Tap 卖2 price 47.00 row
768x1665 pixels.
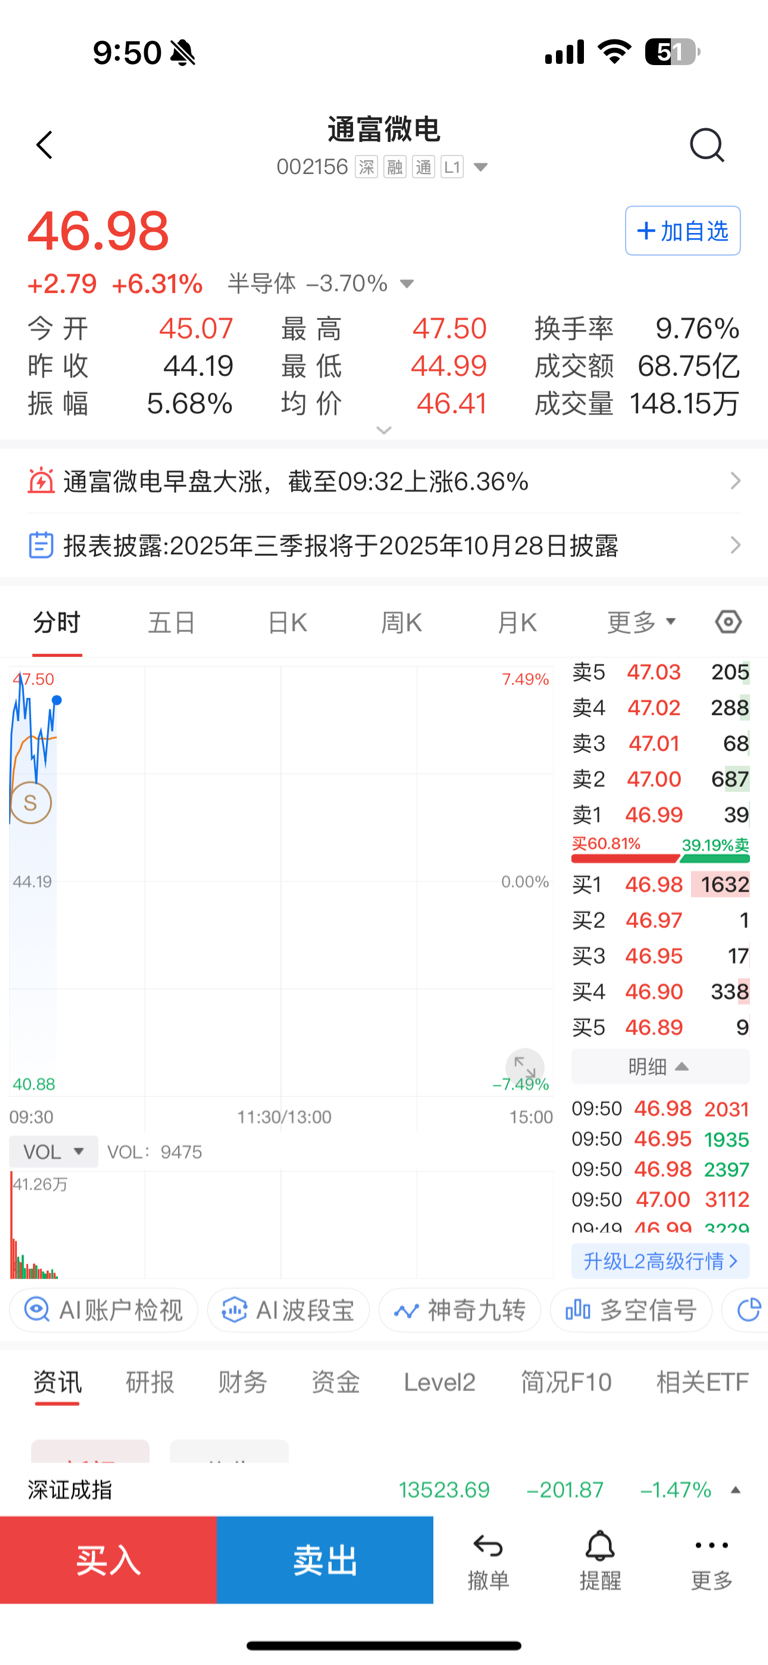click(x=660, y=779)
